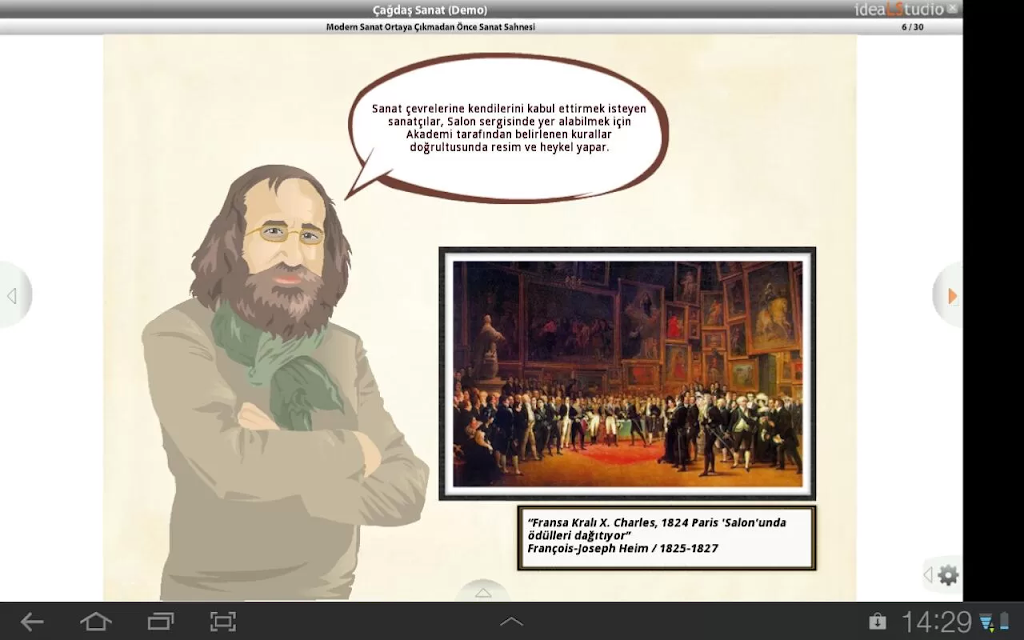Open the recent apps overview

(160, 621)
